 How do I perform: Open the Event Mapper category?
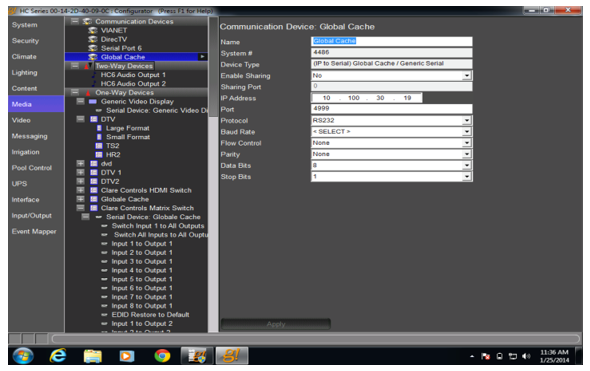(x=34, y=231)
